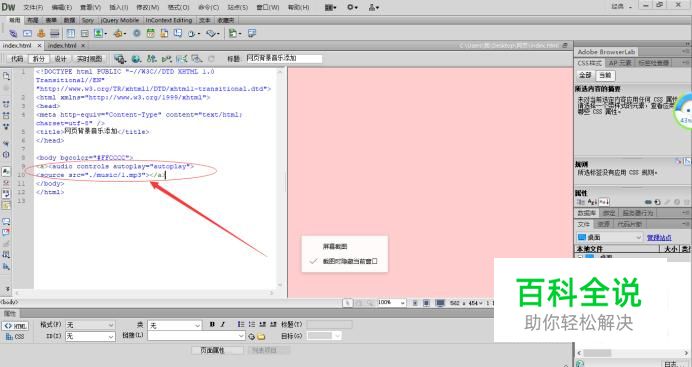
Task: Open the 管理站点 link
Action: click(x=659, y=238)
